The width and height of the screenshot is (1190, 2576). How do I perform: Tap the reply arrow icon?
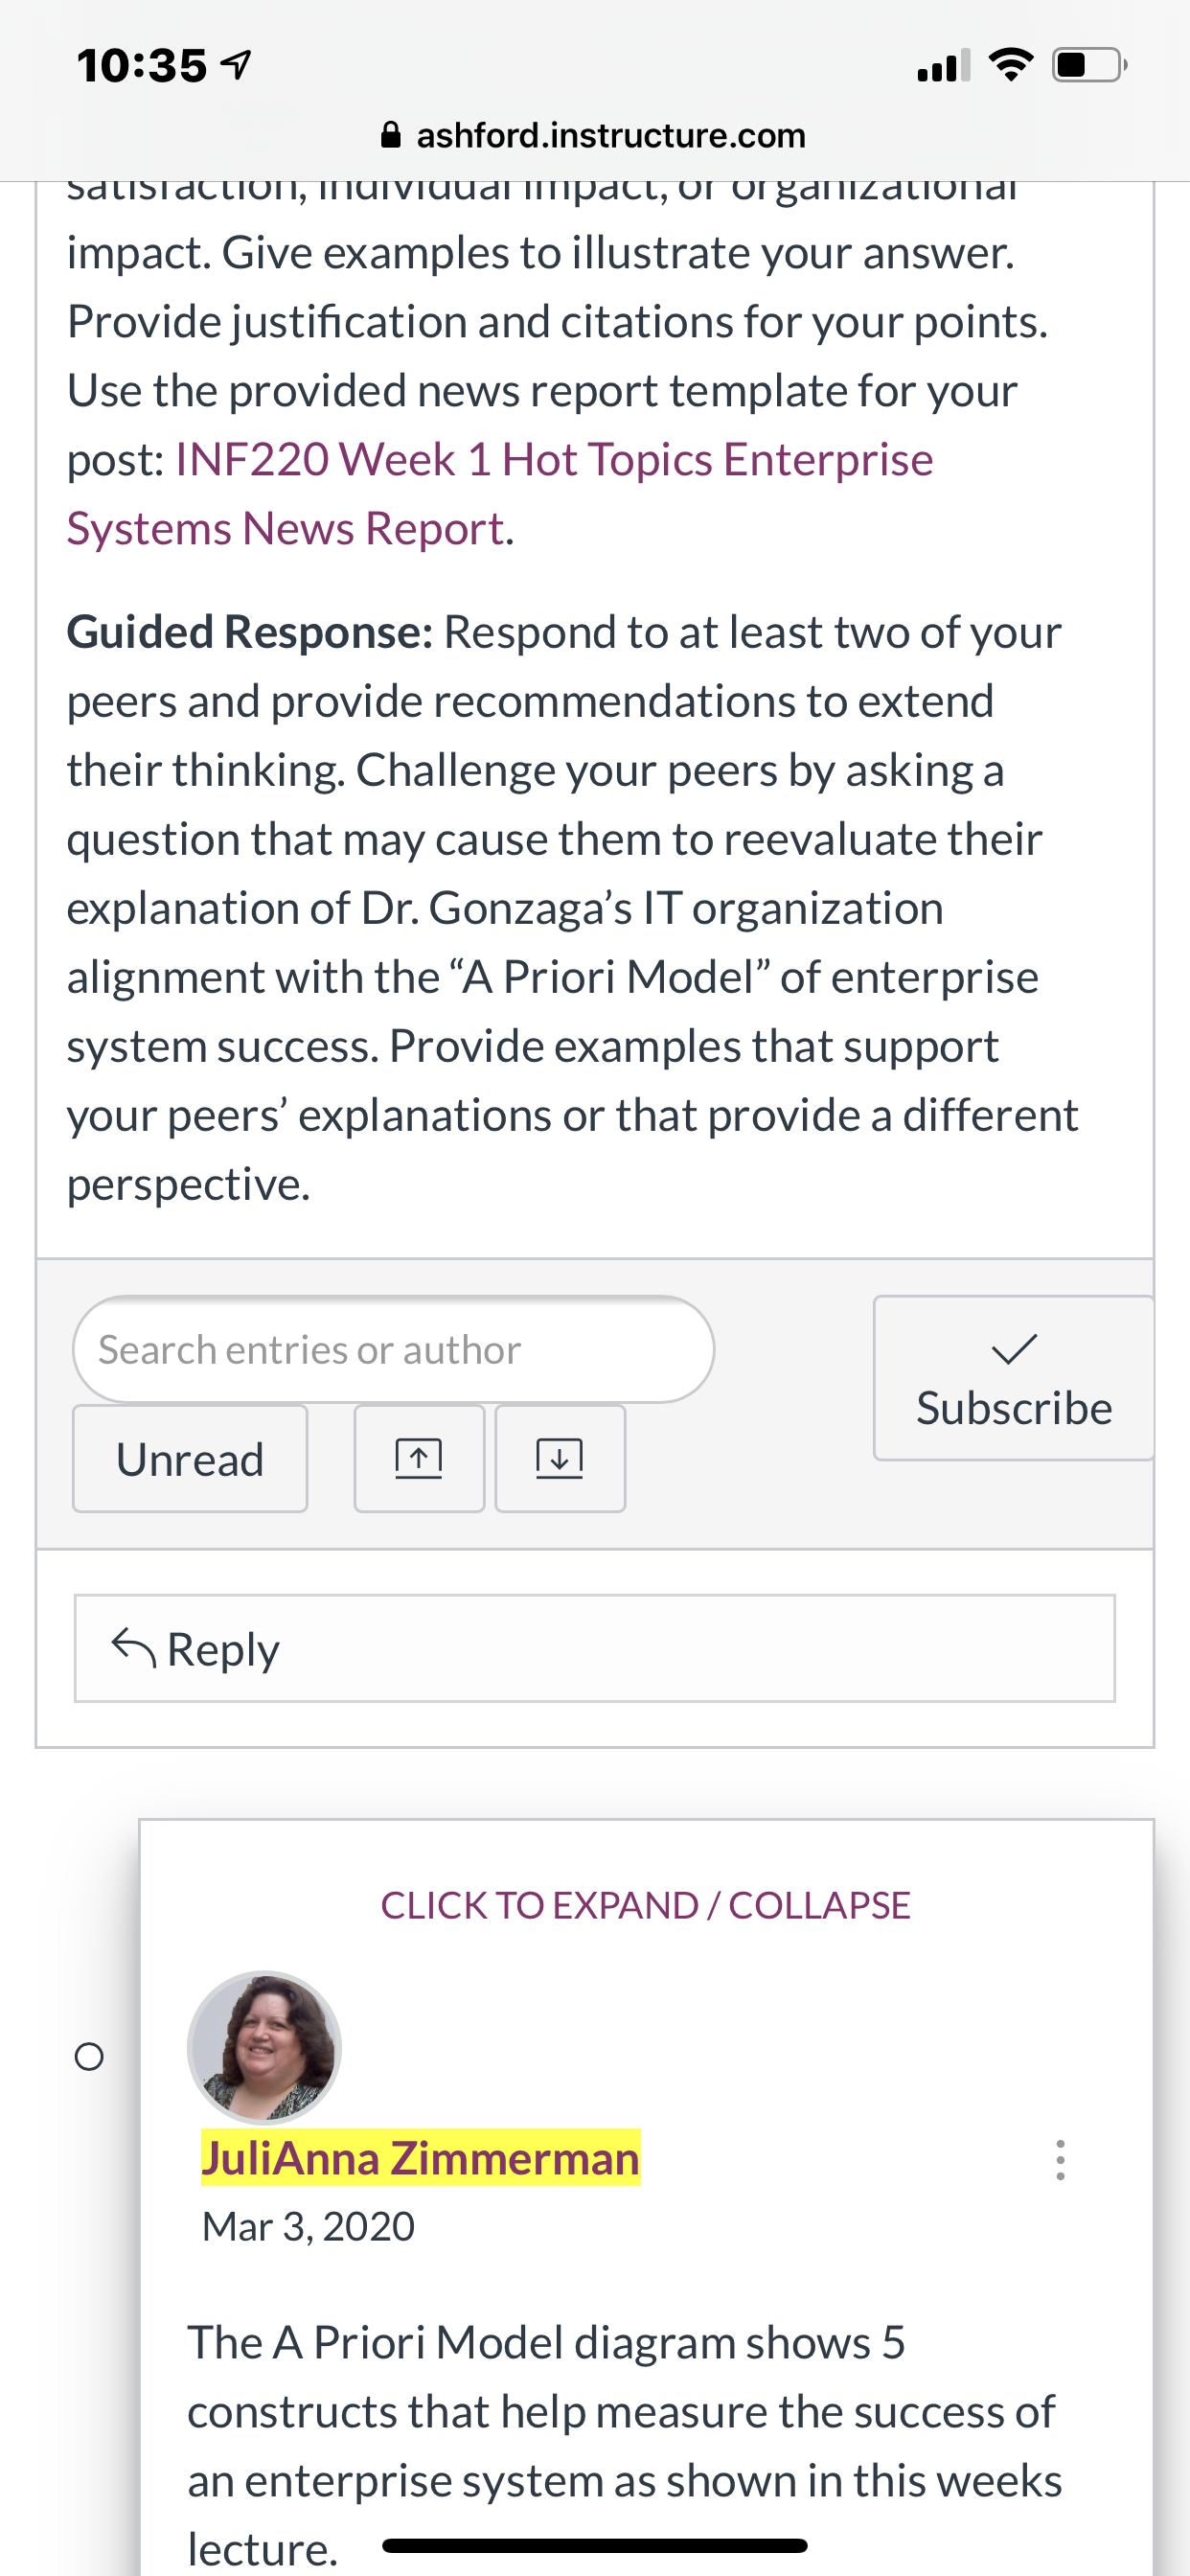[133, 1648]
